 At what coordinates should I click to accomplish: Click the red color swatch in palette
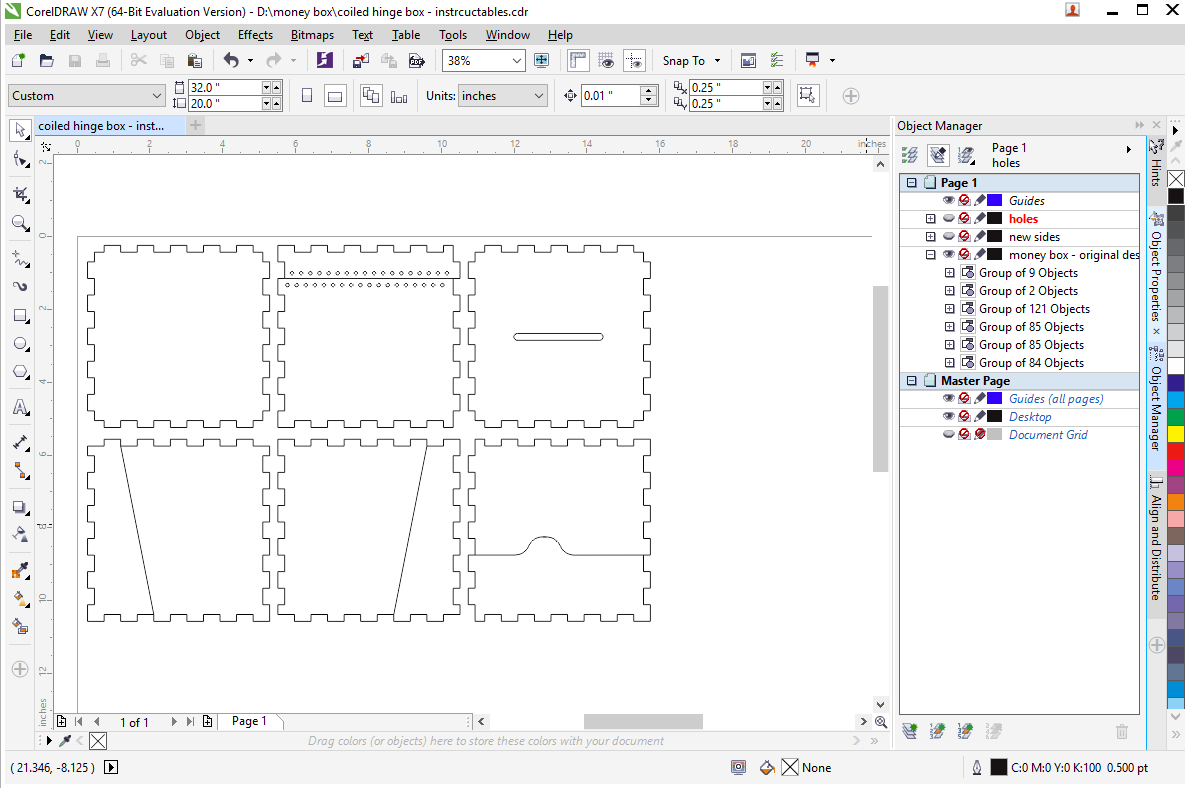coord(1176,451)
